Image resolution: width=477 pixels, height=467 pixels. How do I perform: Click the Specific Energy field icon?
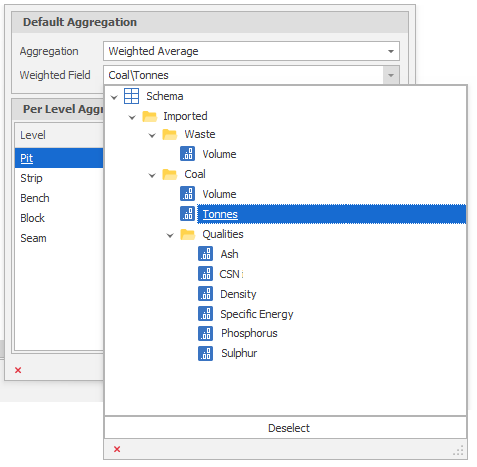coord(205,314)
